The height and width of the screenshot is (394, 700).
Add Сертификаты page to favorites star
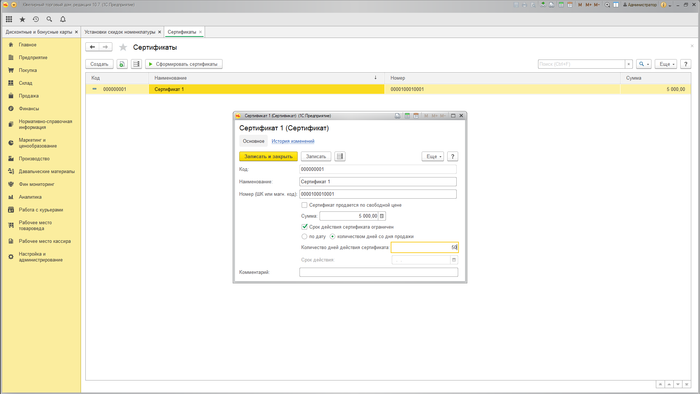(123, 47)
